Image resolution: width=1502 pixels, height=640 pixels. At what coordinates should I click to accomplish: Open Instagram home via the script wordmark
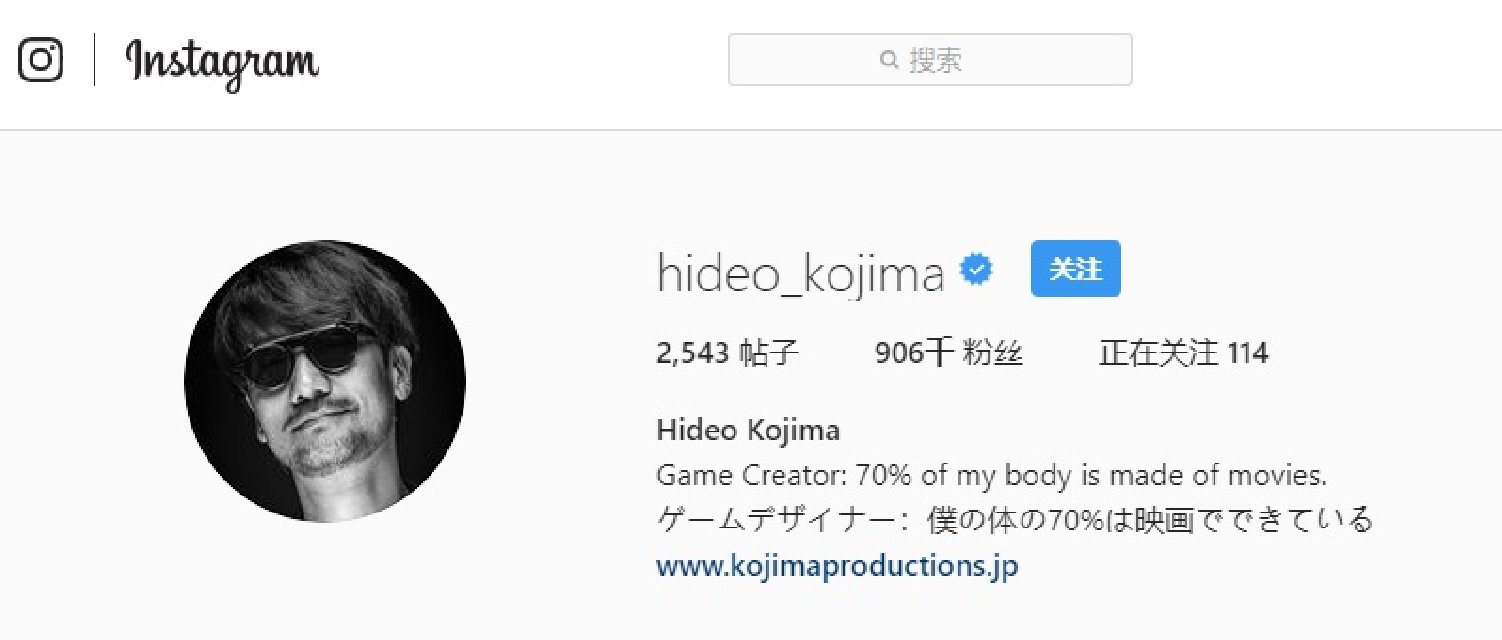click(x=222, y=63)
